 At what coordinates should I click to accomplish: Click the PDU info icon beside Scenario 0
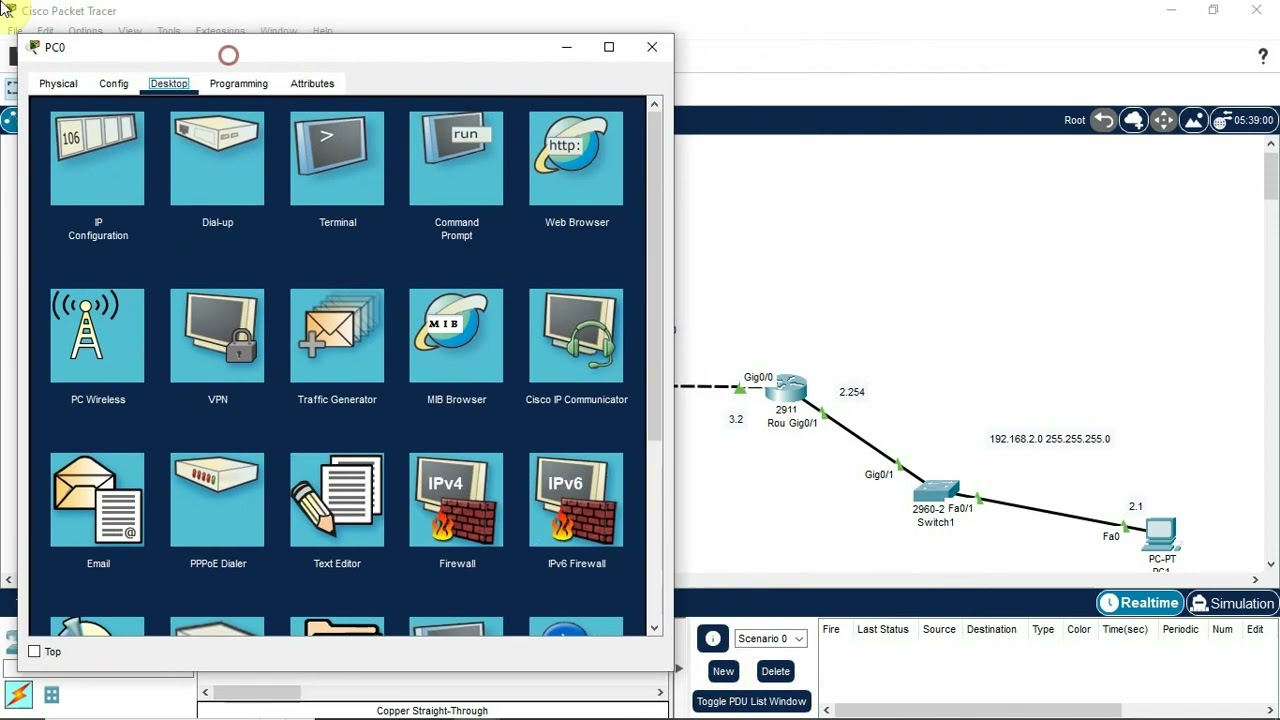(x=713, y=639)
